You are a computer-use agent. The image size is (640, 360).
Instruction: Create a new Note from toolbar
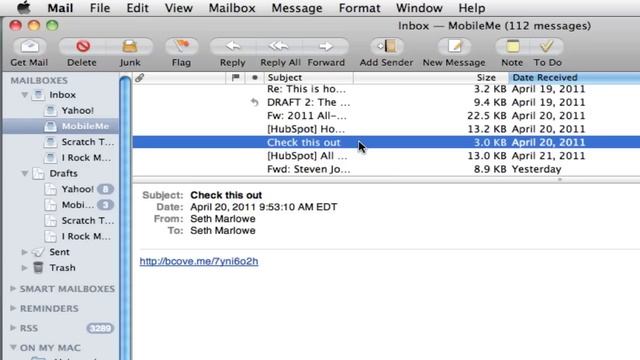pyautogui.click(x=513, y=46)
